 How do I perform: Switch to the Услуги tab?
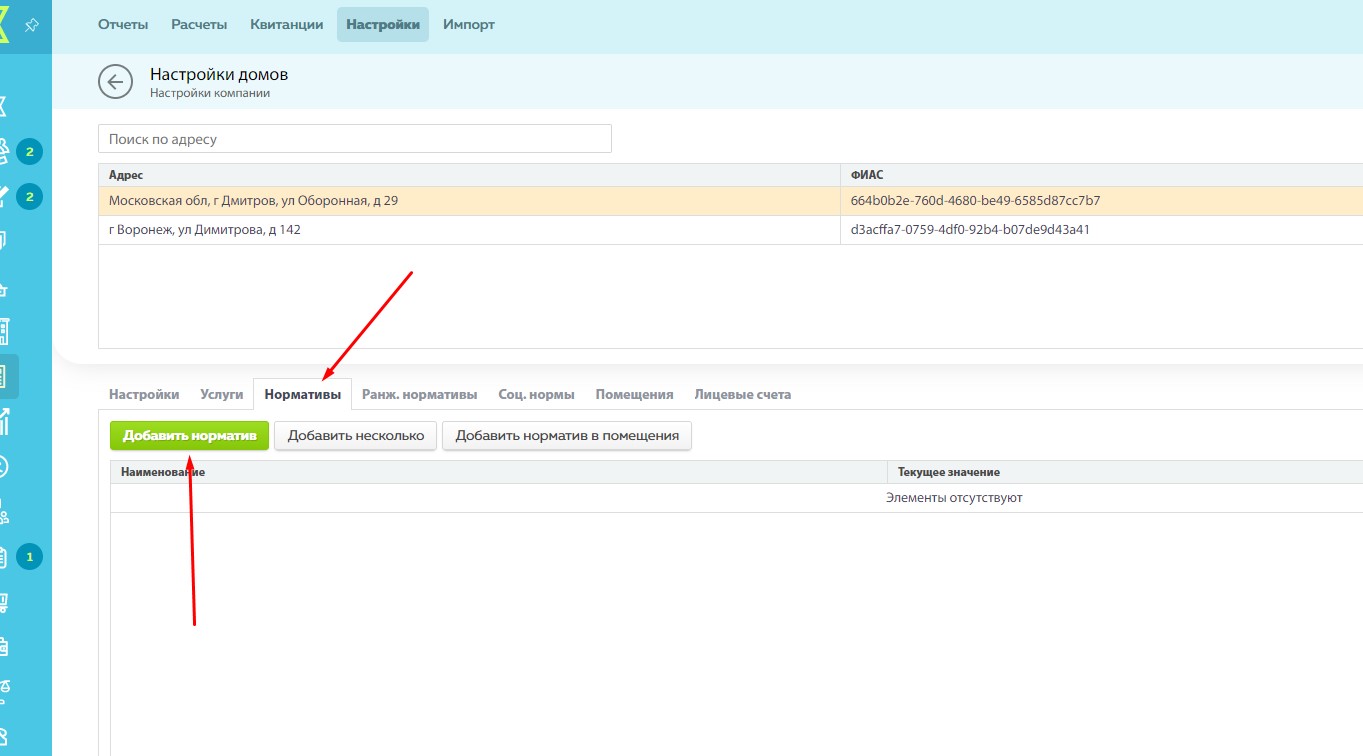pyautogui.click(x=222, y=394)
